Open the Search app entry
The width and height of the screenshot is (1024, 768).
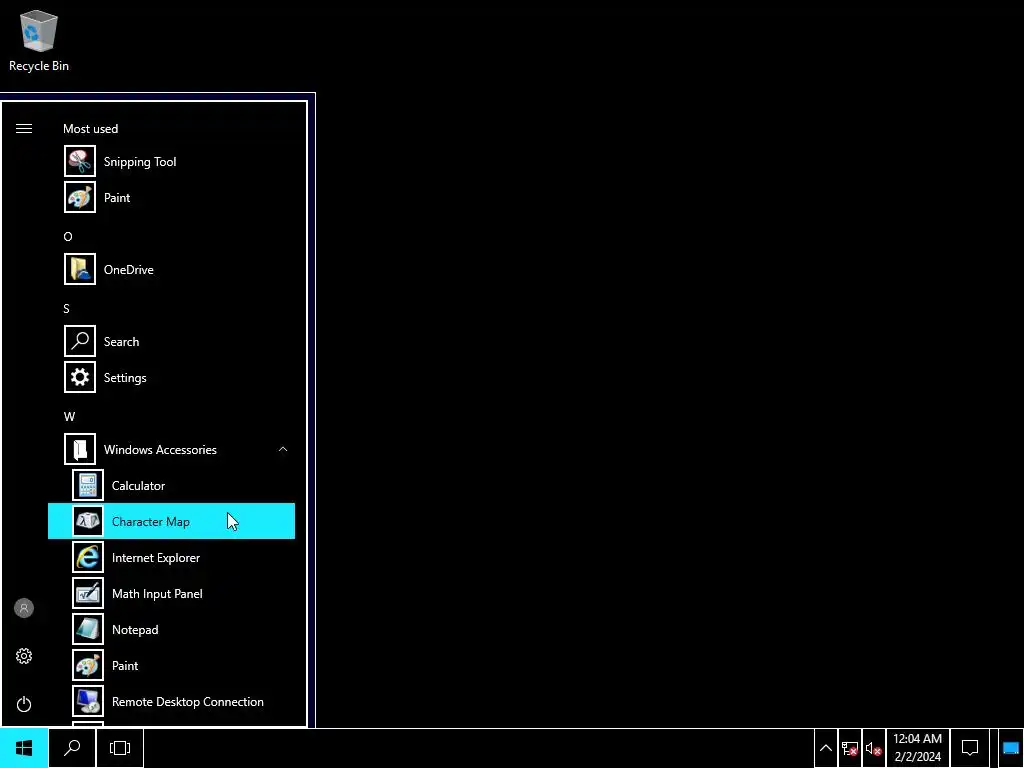(171, 342)
